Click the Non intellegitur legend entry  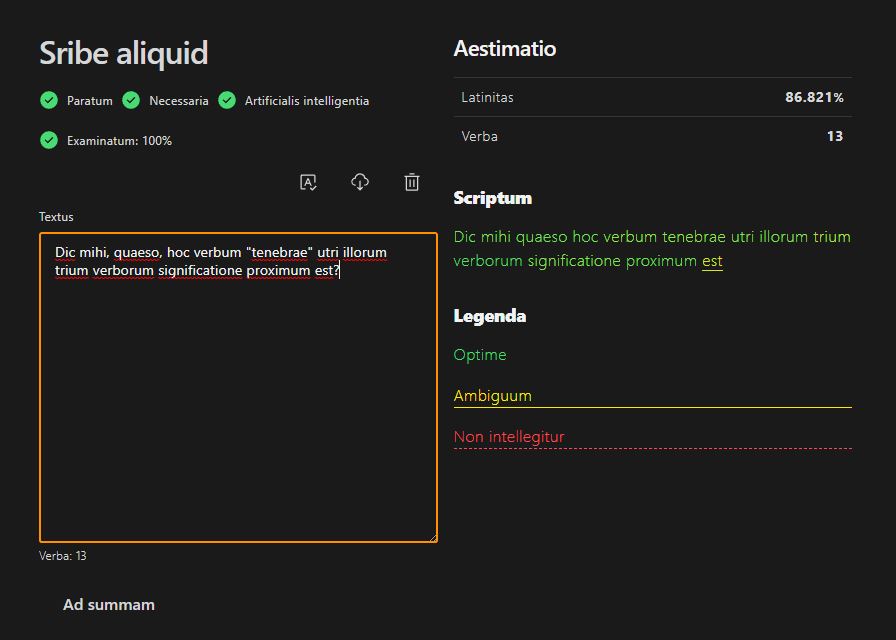point(510,437)
